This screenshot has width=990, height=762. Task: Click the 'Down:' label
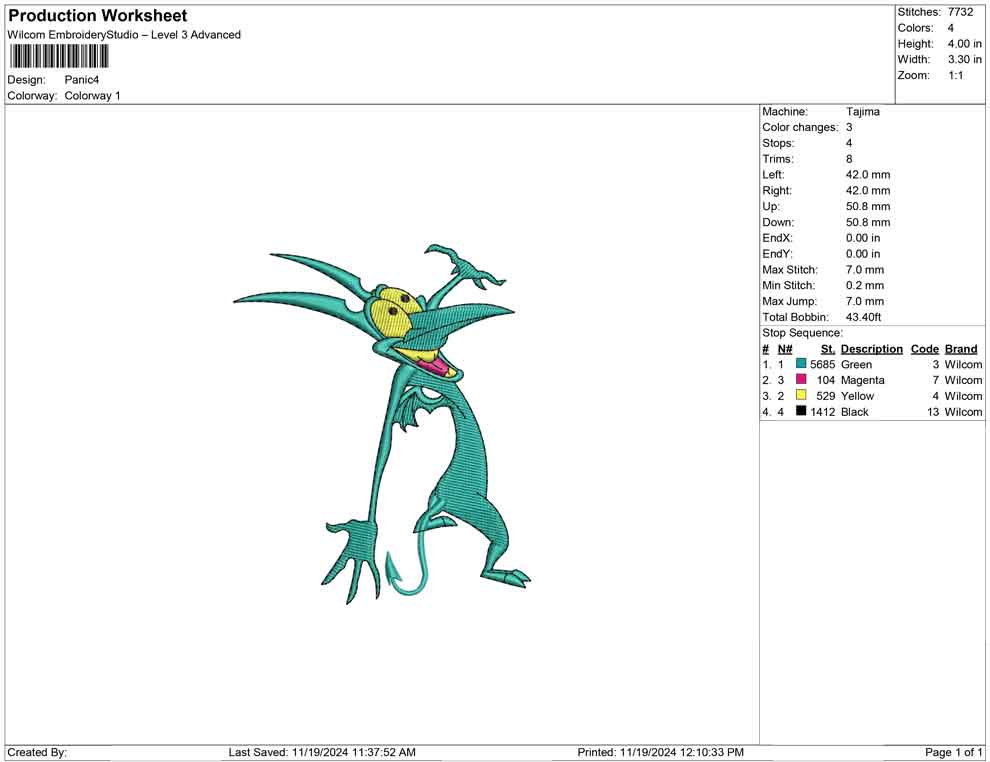coord(778,222)
